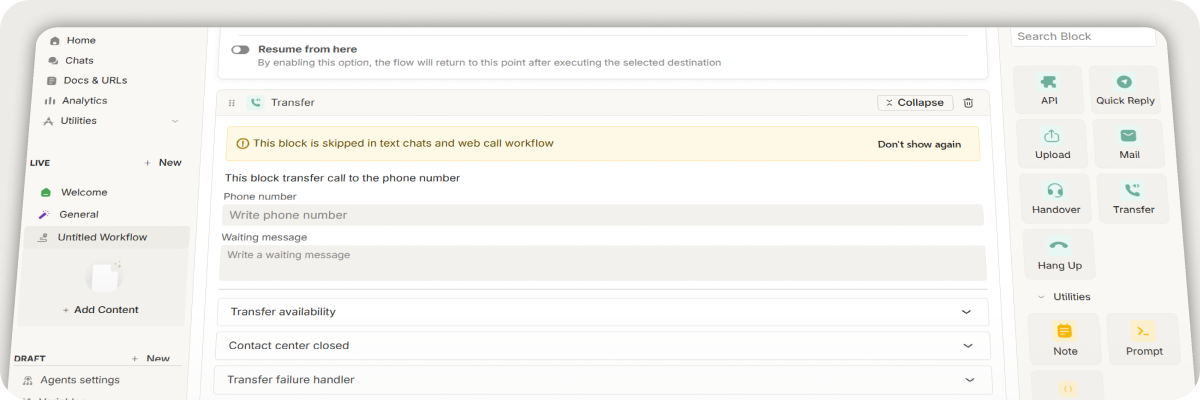Expand the Transfer failure handler section

602,380
